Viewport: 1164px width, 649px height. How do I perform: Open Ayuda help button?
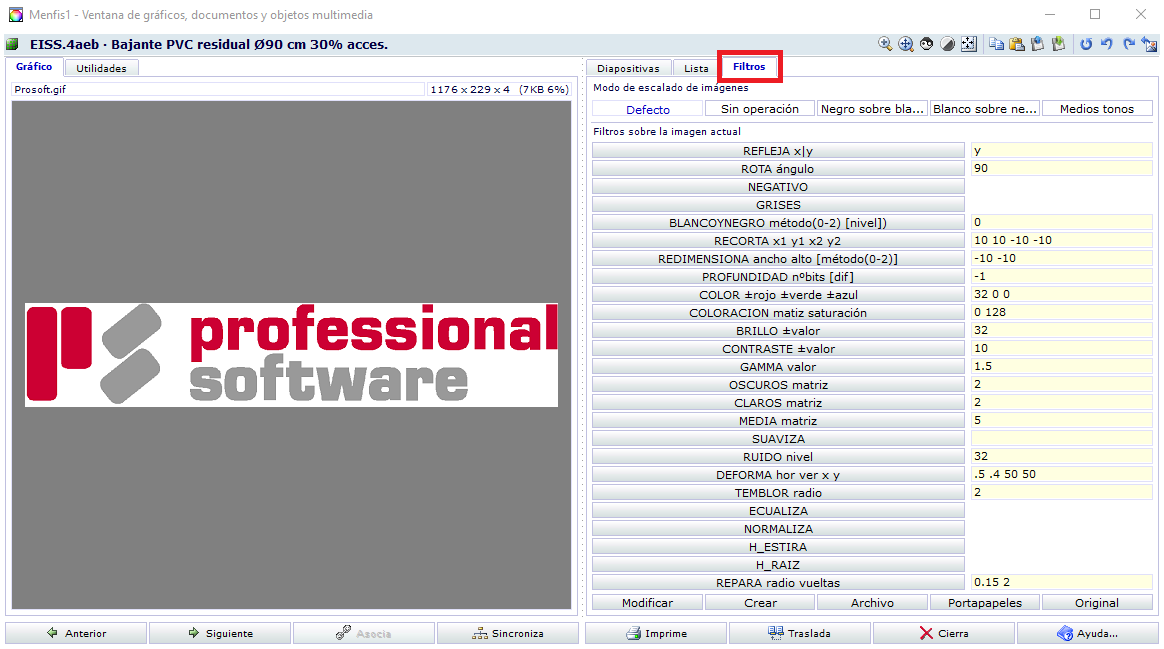tap(1088, 633)
